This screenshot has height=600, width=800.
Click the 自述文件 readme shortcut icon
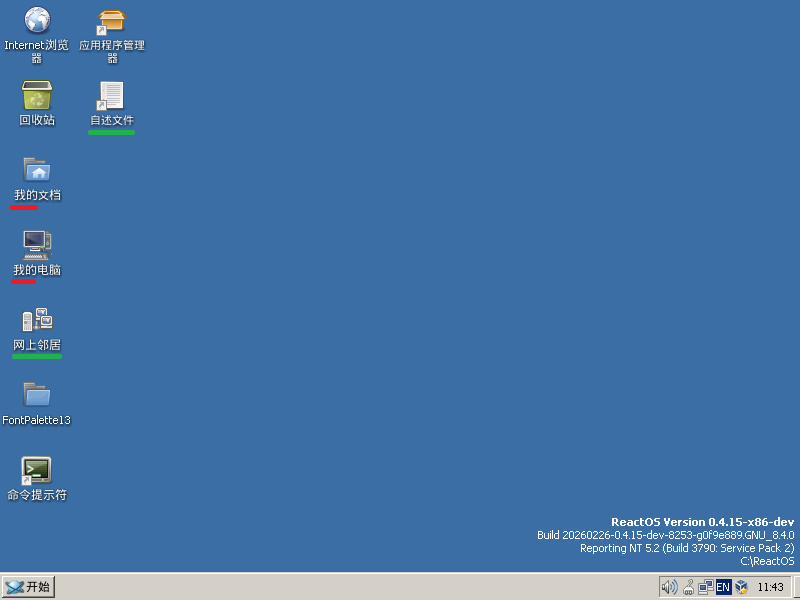pos(111,96)
